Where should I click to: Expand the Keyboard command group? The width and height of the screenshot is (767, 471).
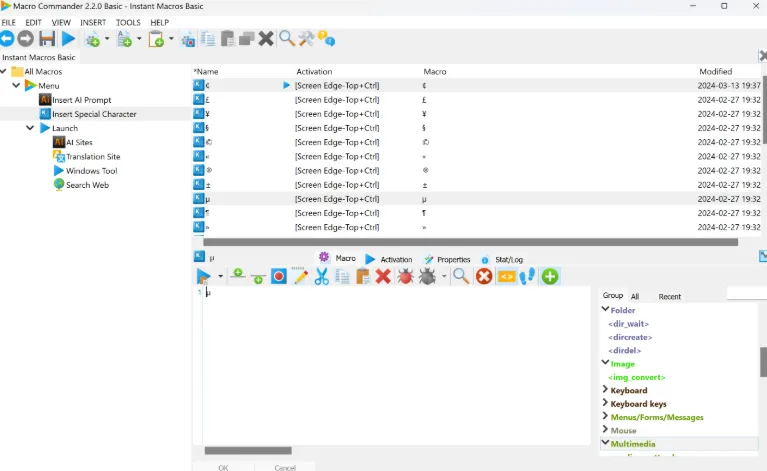point(605,390)
